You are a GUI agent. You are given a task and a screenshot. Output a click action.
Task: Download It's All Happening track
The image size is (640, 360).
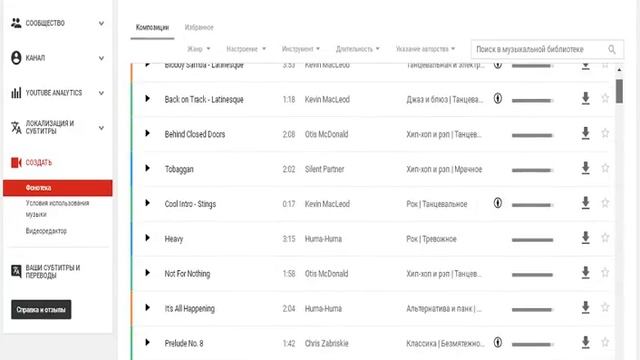pos(585,308)
